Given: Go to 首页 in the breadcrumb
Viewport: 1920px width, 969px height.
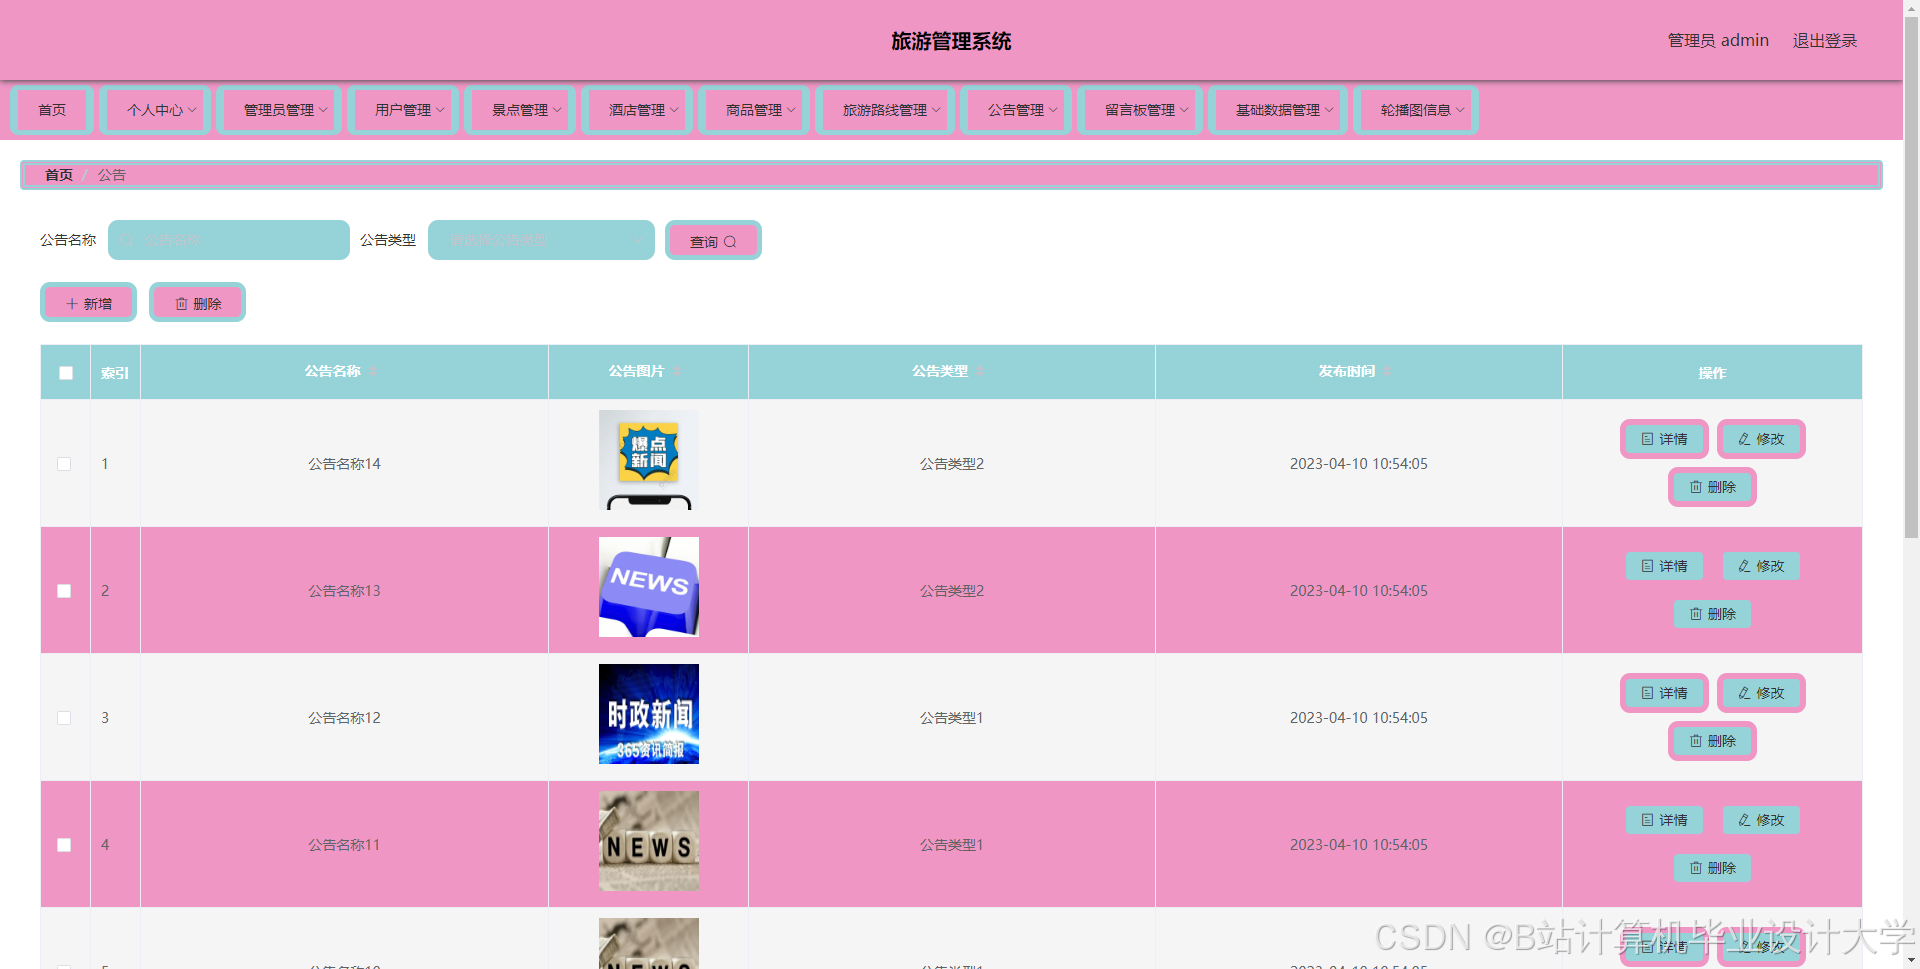Looking at the screenshot, I should [x=59, y=175].
